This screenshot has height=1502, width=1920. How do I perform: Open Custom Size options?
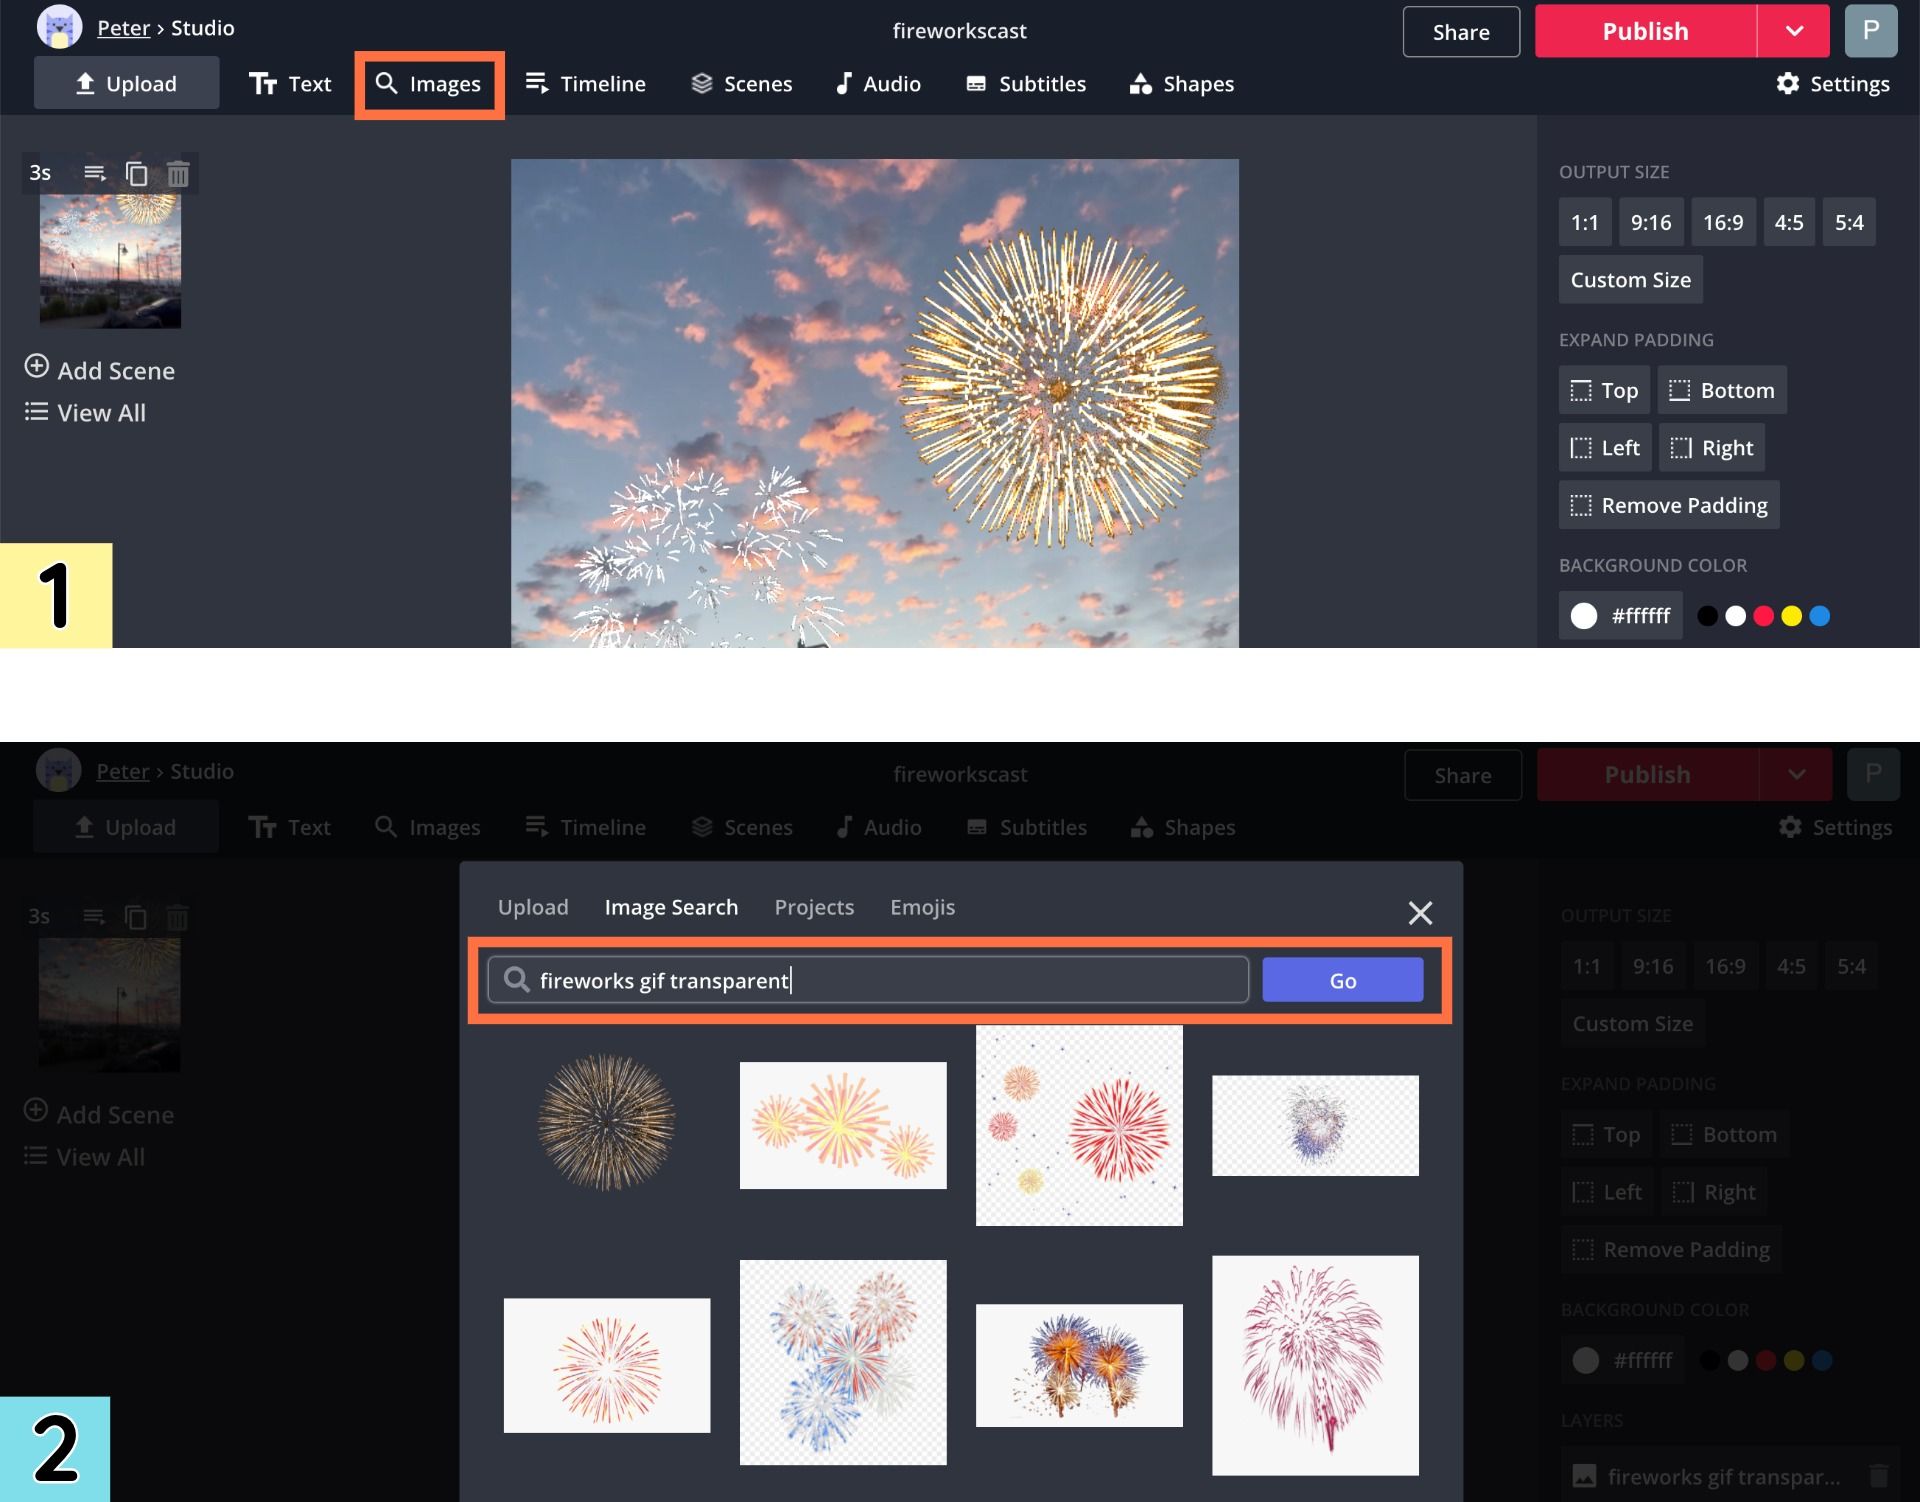1630,280
